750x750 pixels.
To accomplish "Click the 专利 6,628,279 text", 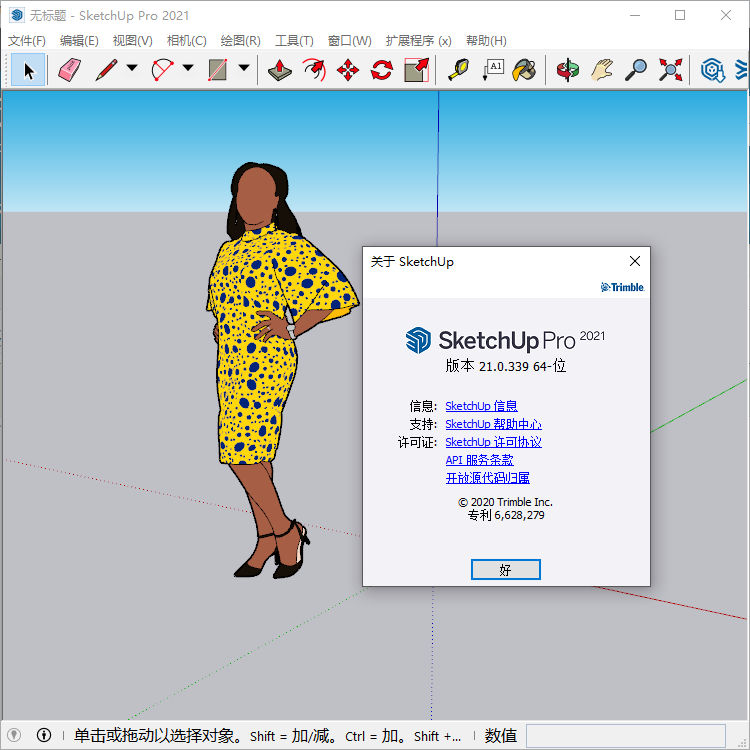I will tap(506, 515).
